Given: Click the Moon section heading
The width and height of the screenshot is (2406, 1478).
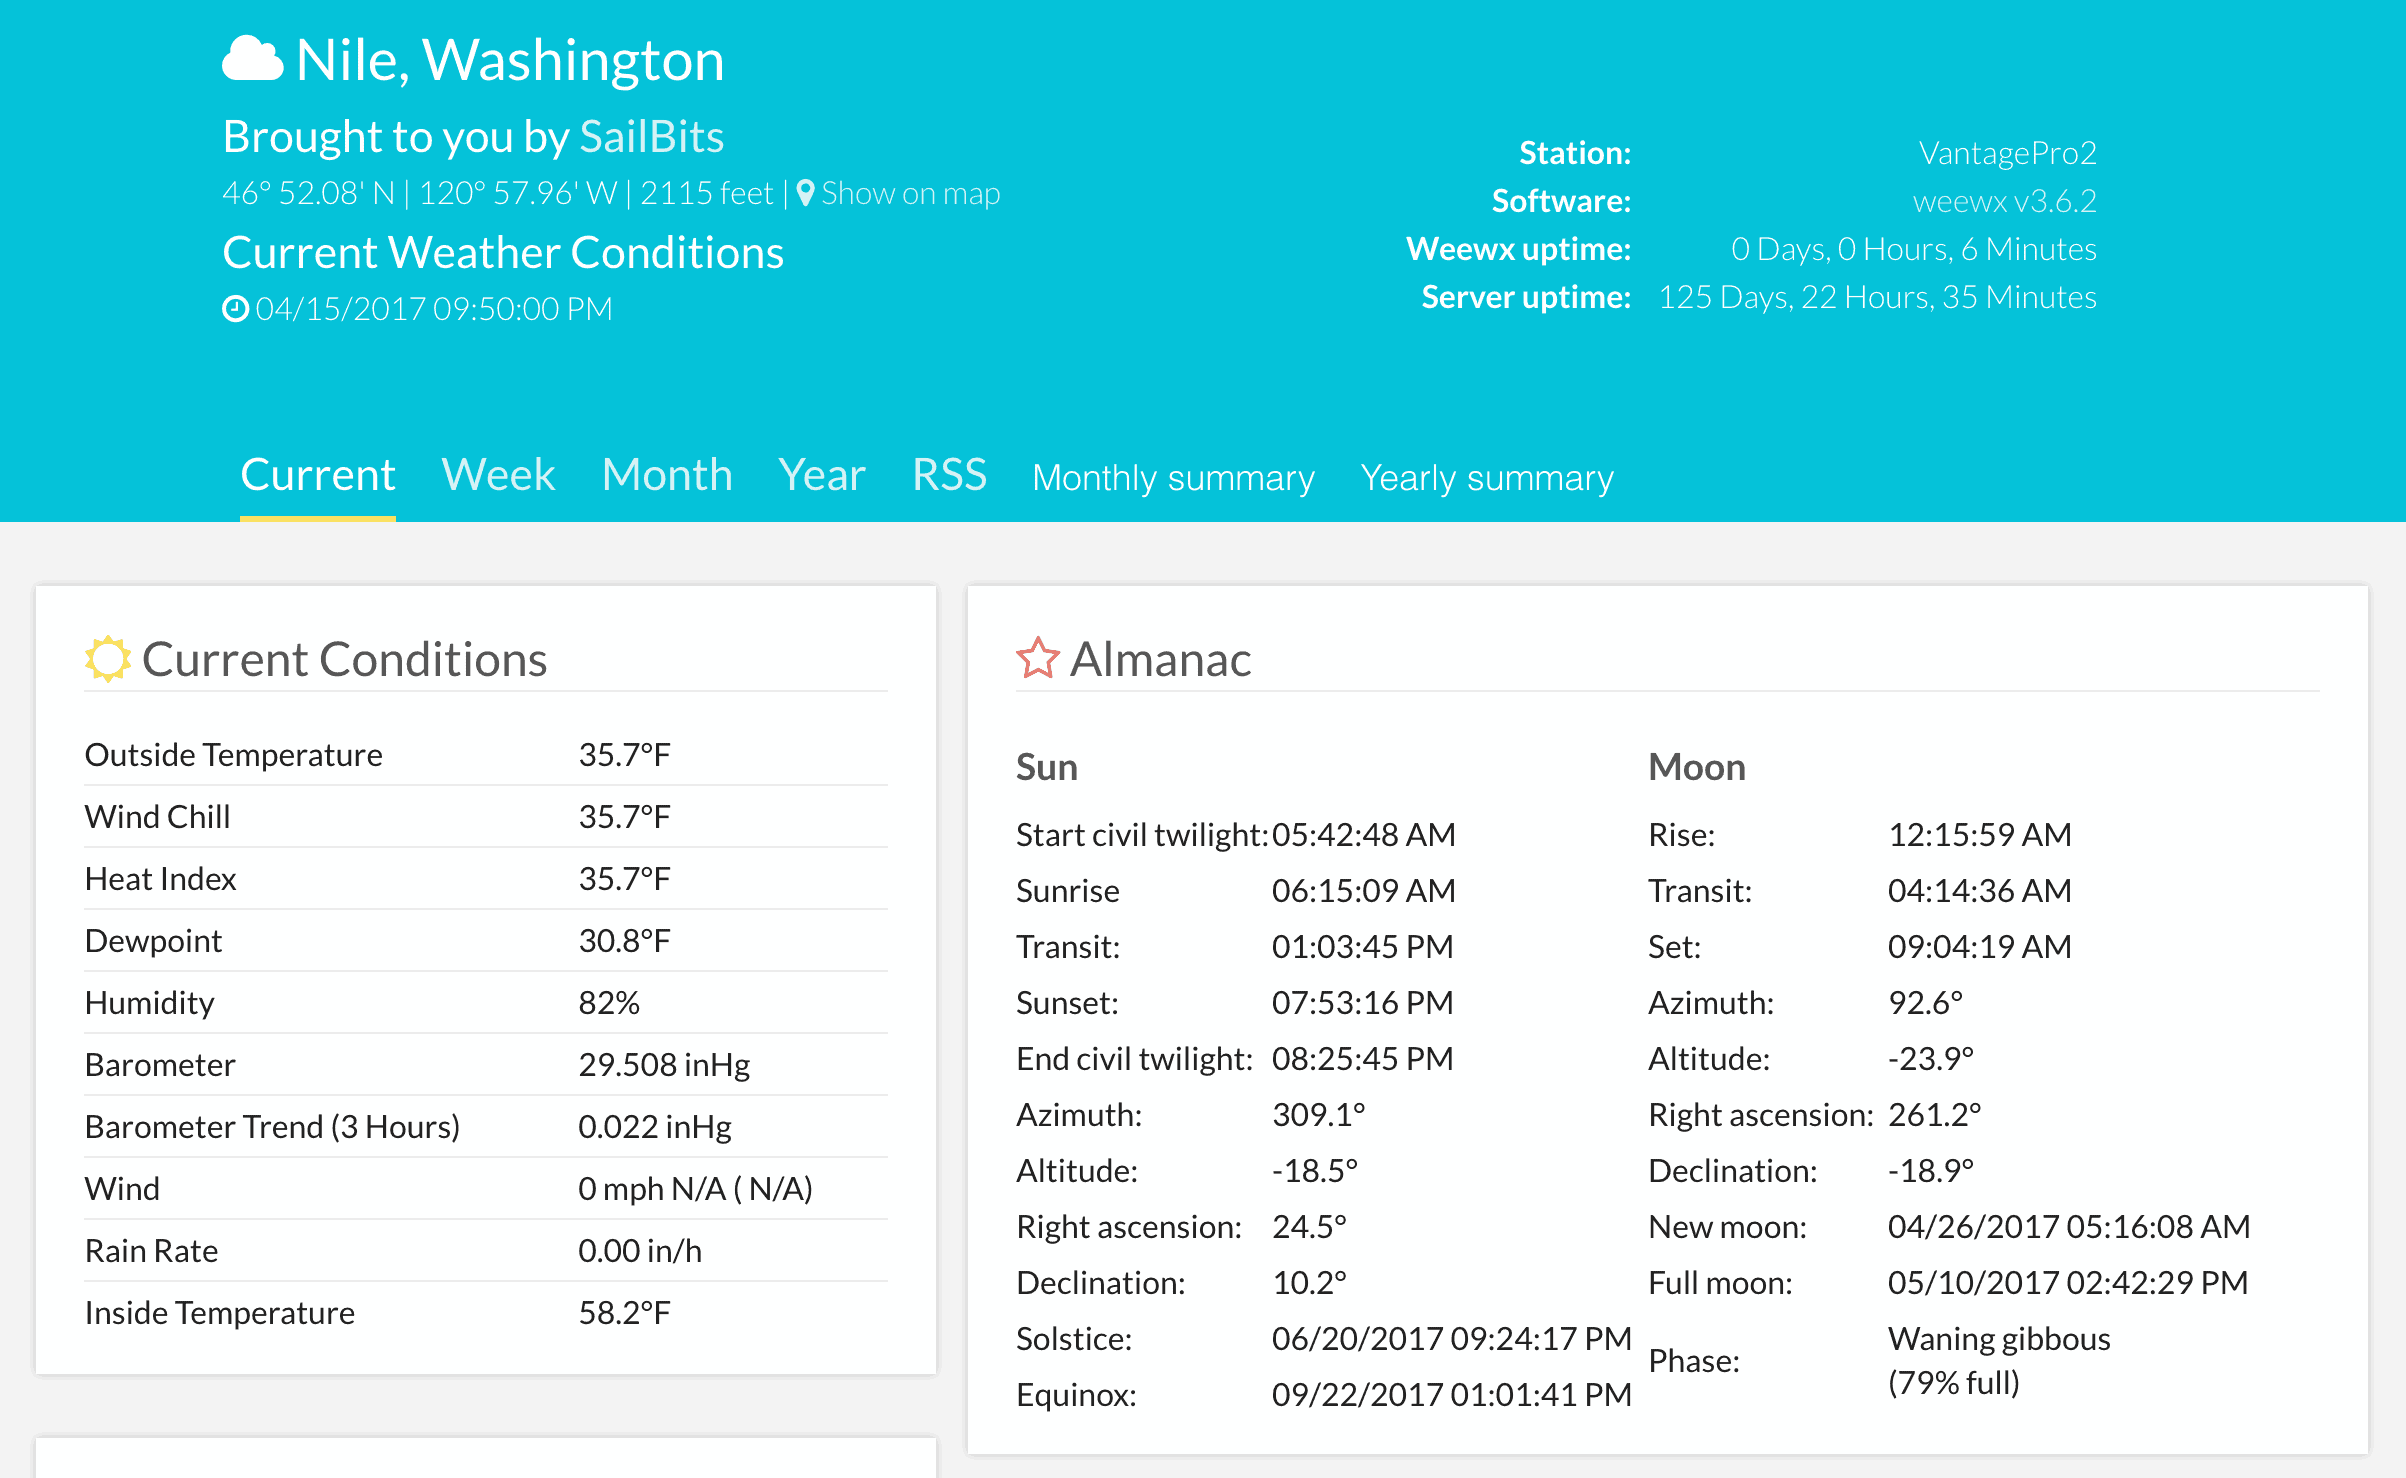Looking at the screenshot, I should pyautogui.click(x=1696, y=767).
